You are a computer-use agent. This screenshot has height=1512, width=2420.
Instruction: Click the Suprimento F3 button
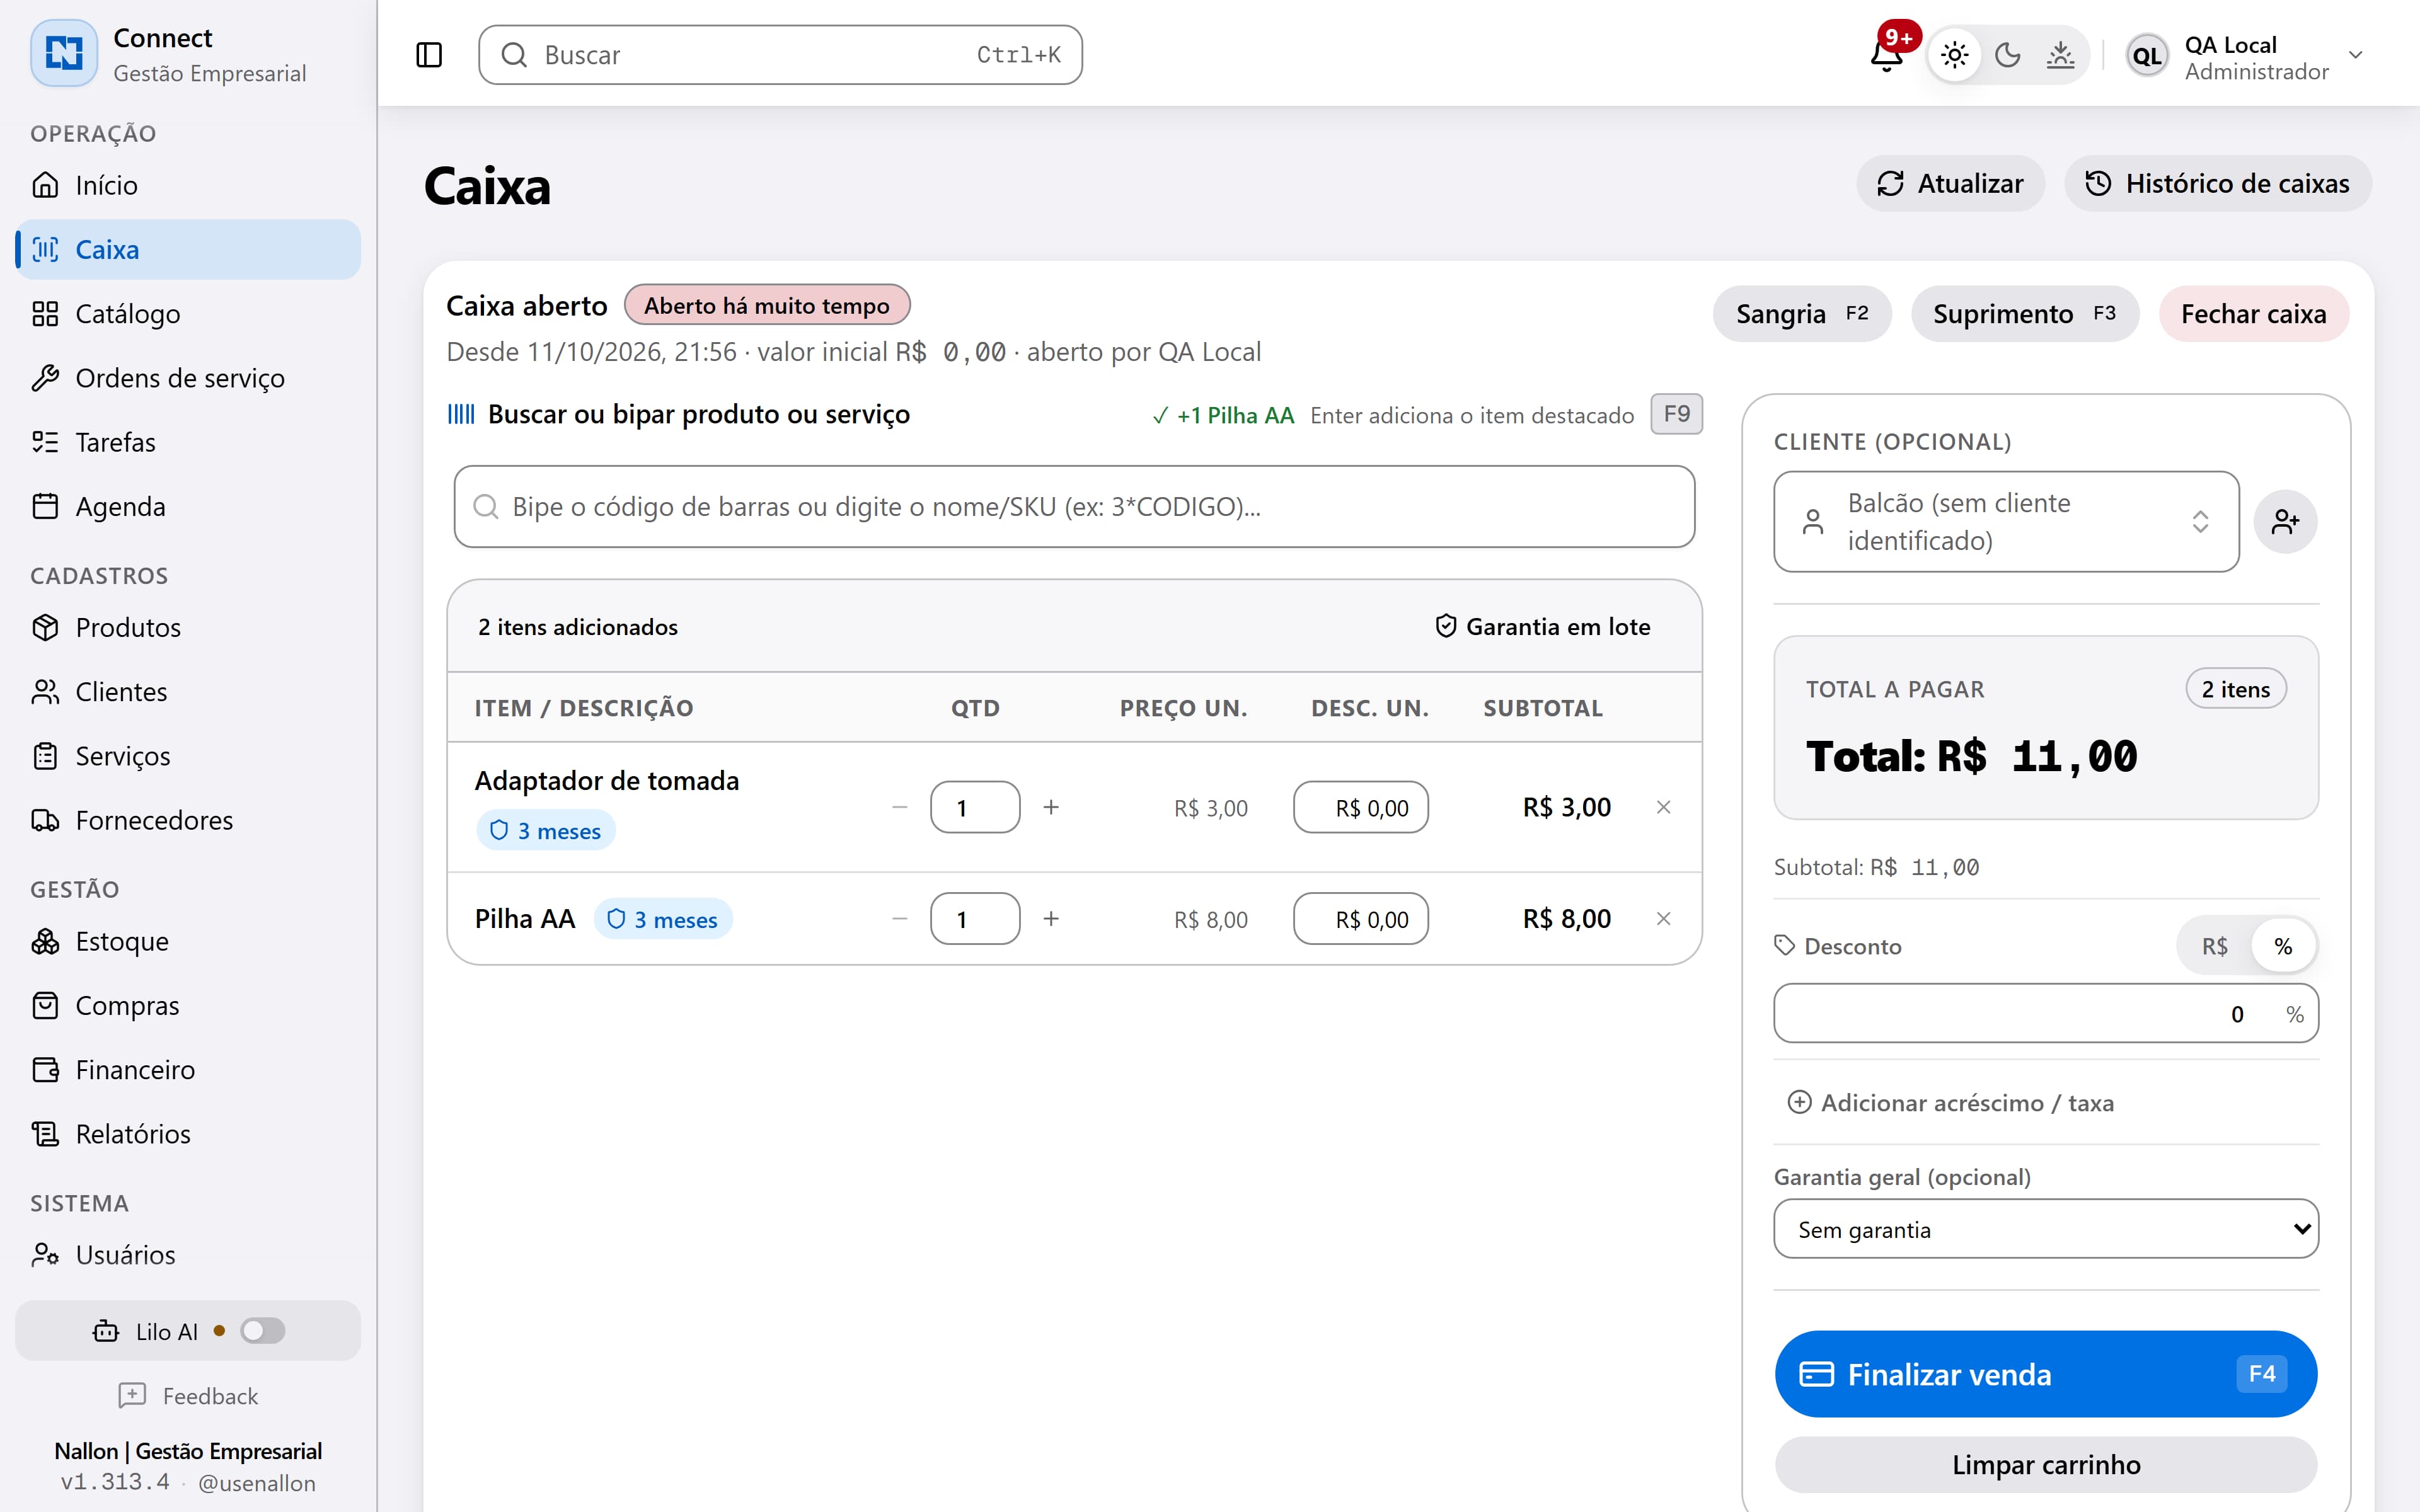[2024, 314]
